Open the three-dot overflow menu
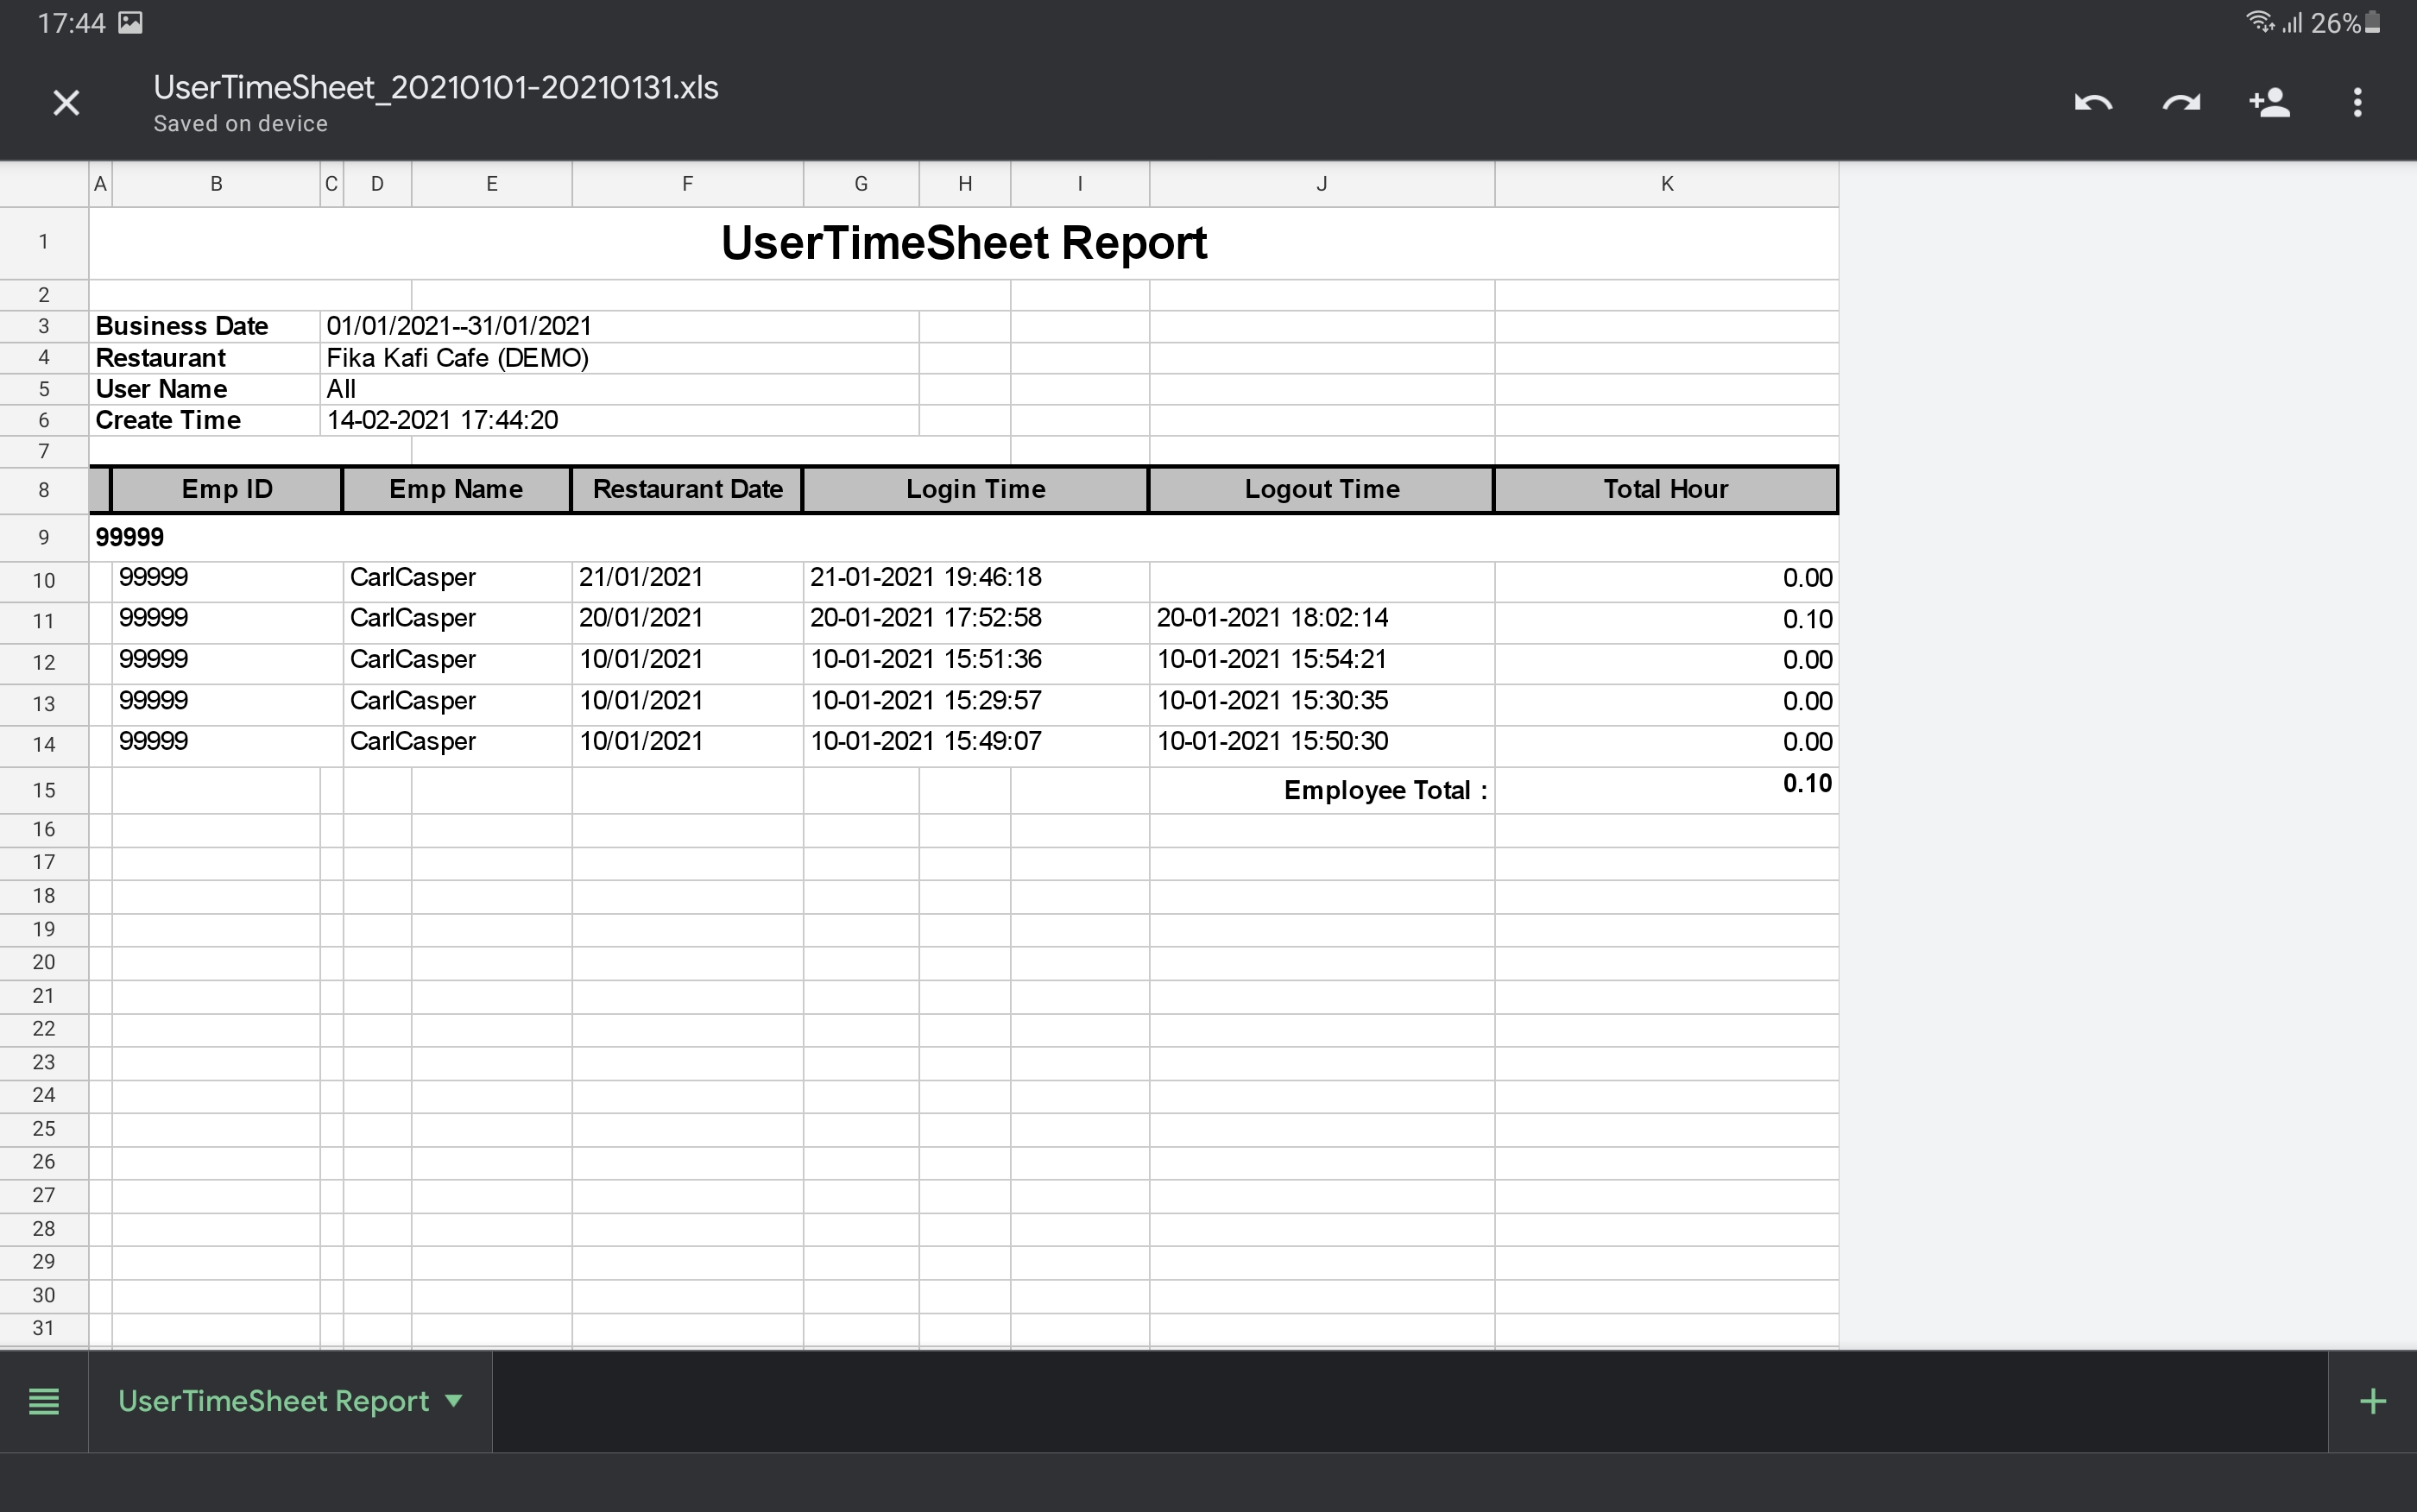The image size is (2417, 1512). coord(2357,102)
